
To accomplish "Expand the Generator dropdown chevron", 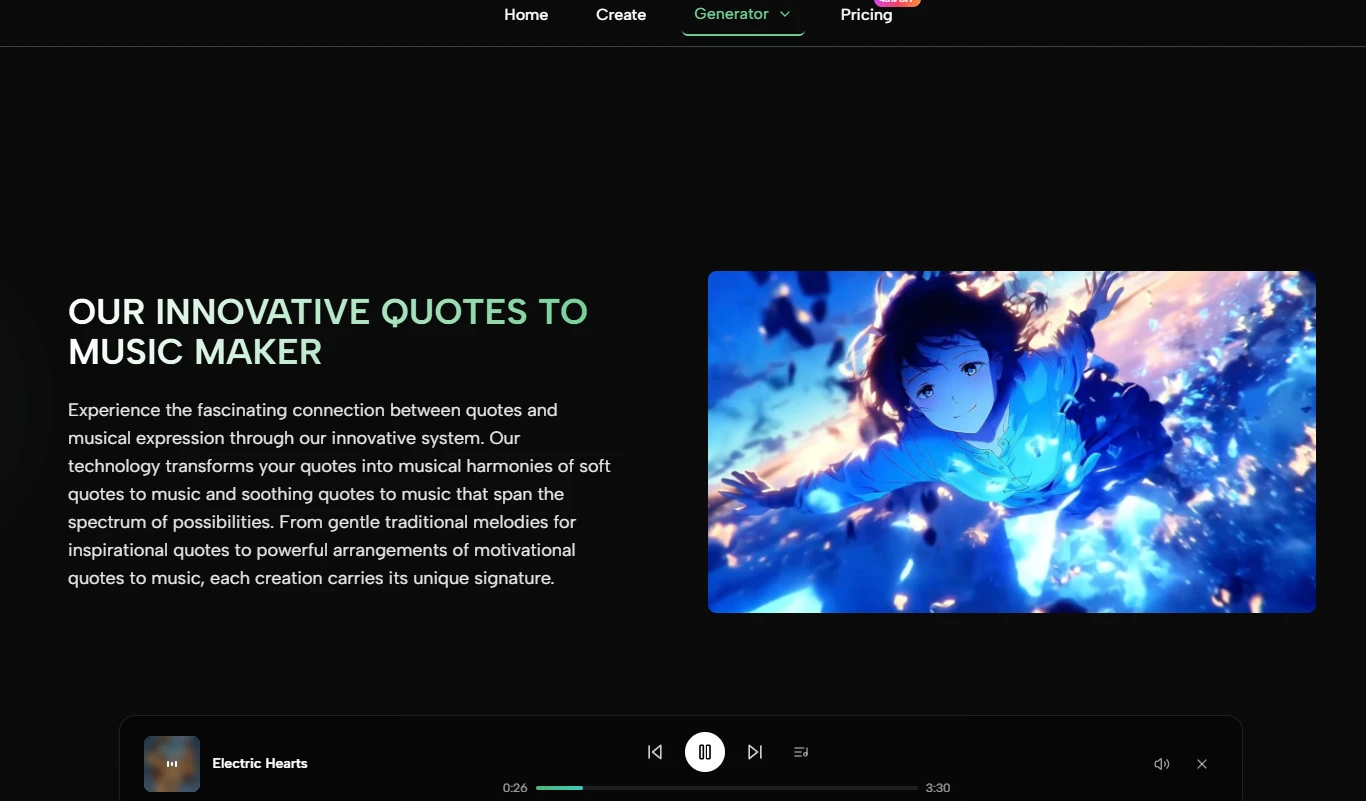I will point(785,14).
